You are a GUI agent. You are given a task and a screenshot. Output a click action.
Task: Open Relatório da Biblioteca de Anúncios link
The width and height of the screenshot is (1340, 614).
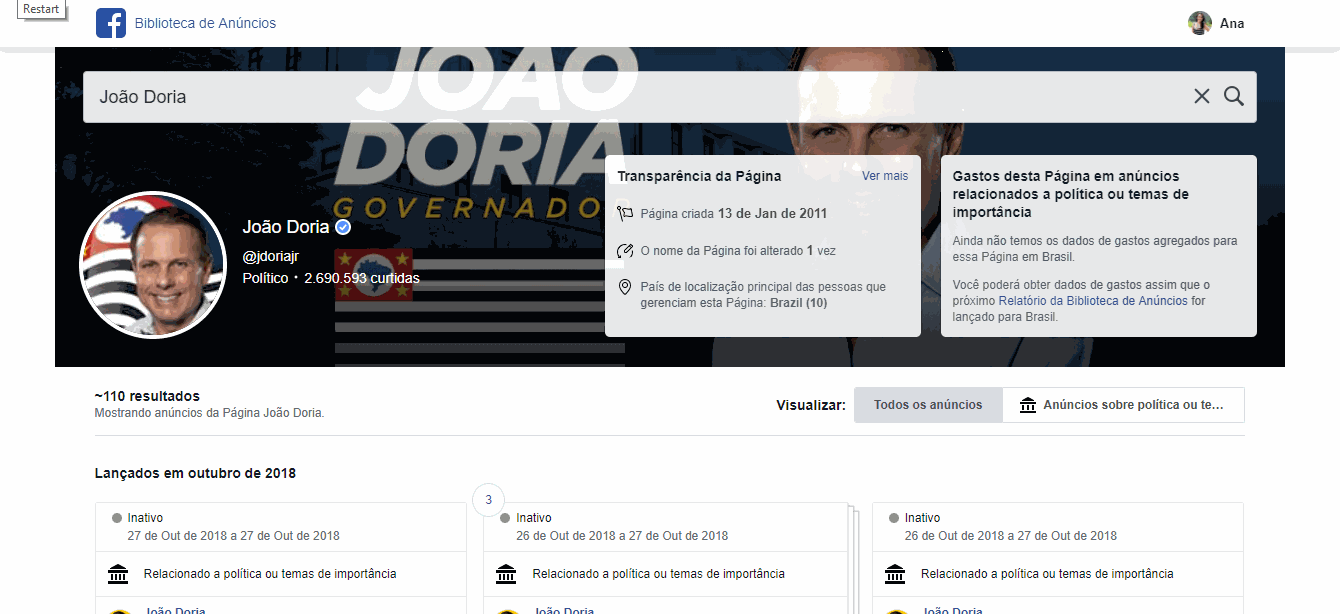click(1093, 300)
